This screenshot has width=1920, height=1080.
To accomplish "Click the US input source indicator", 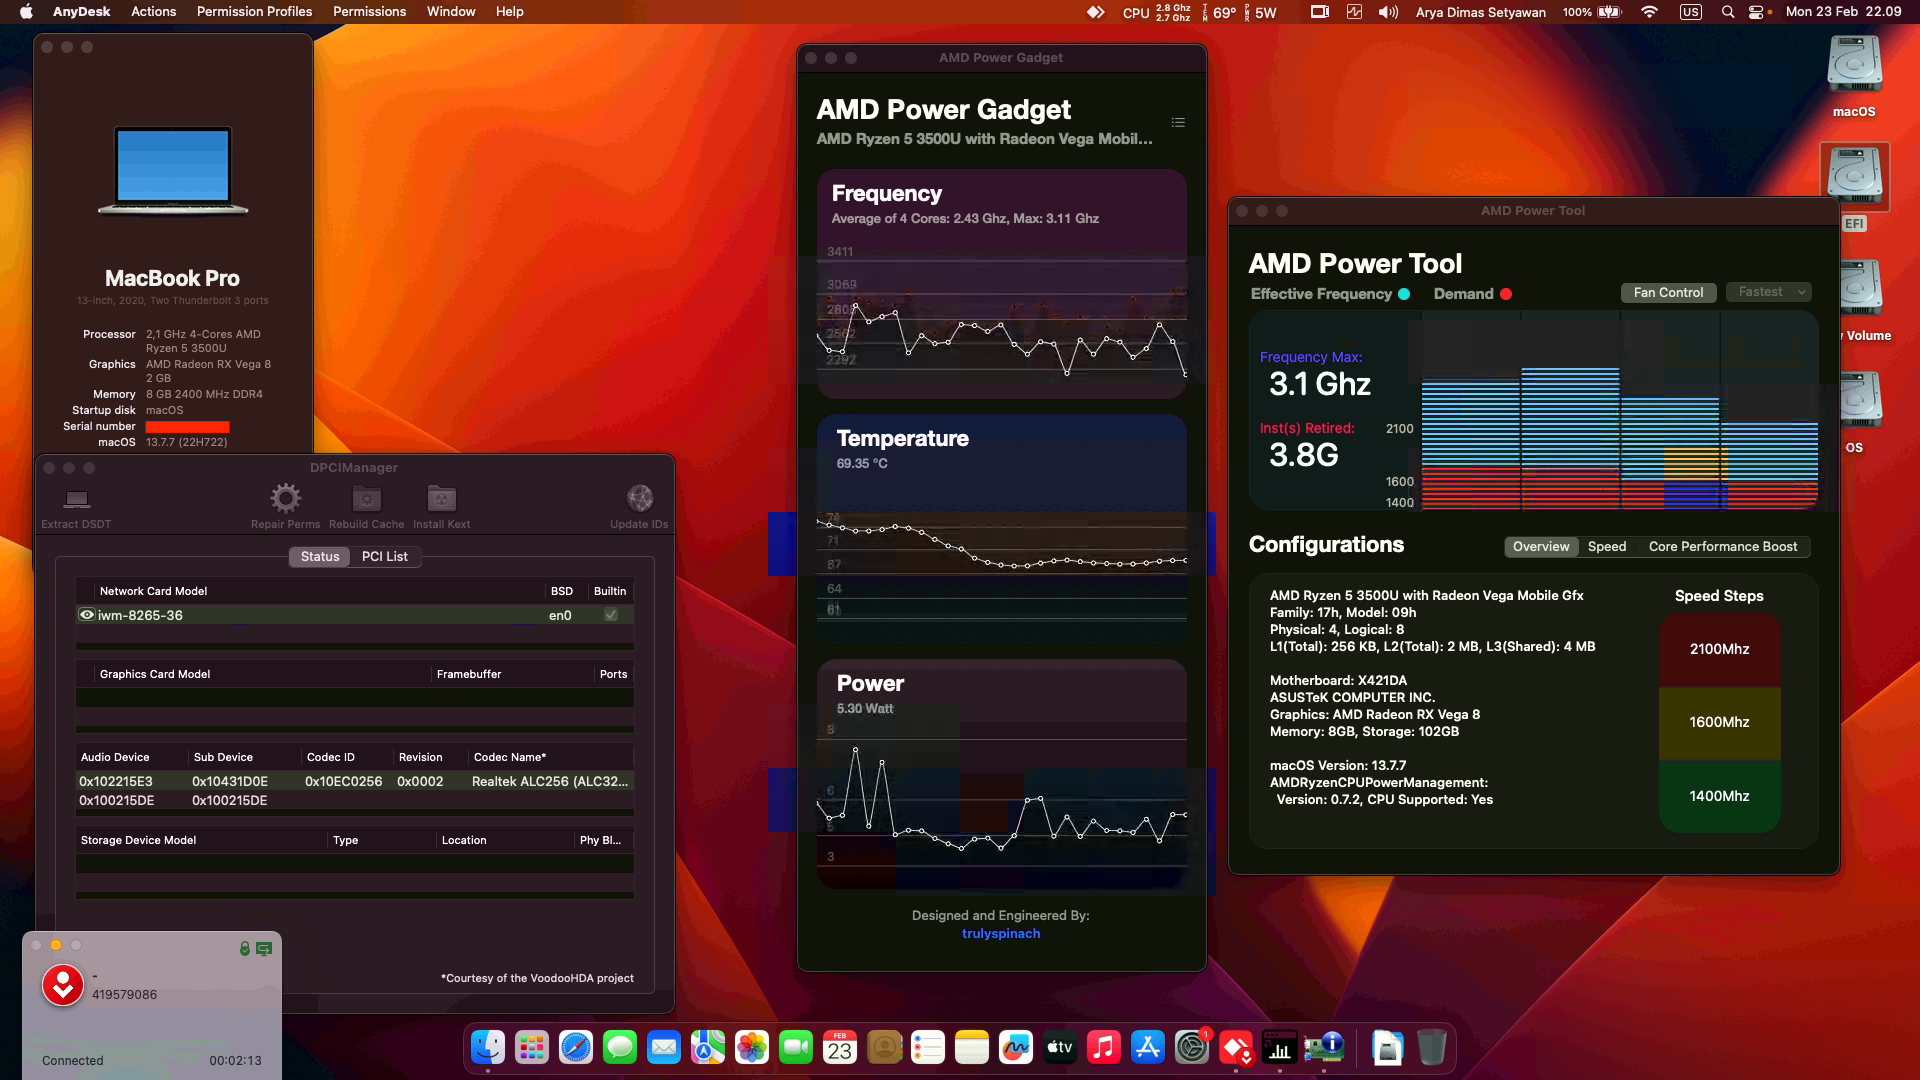I will 1690,12.
